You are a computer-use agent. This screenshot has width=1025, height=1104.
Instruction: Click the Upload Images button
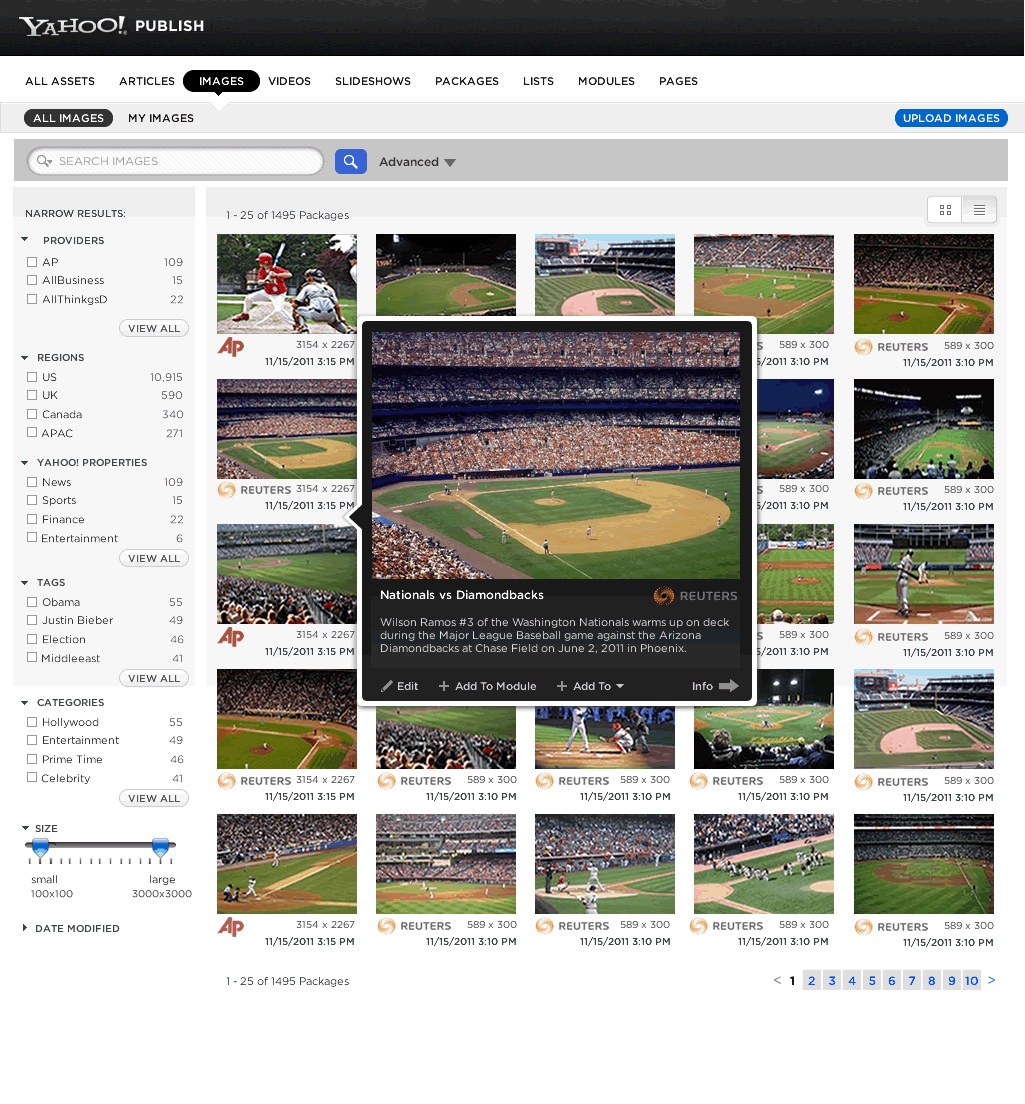pyautogui.click(x=951, y=118)
